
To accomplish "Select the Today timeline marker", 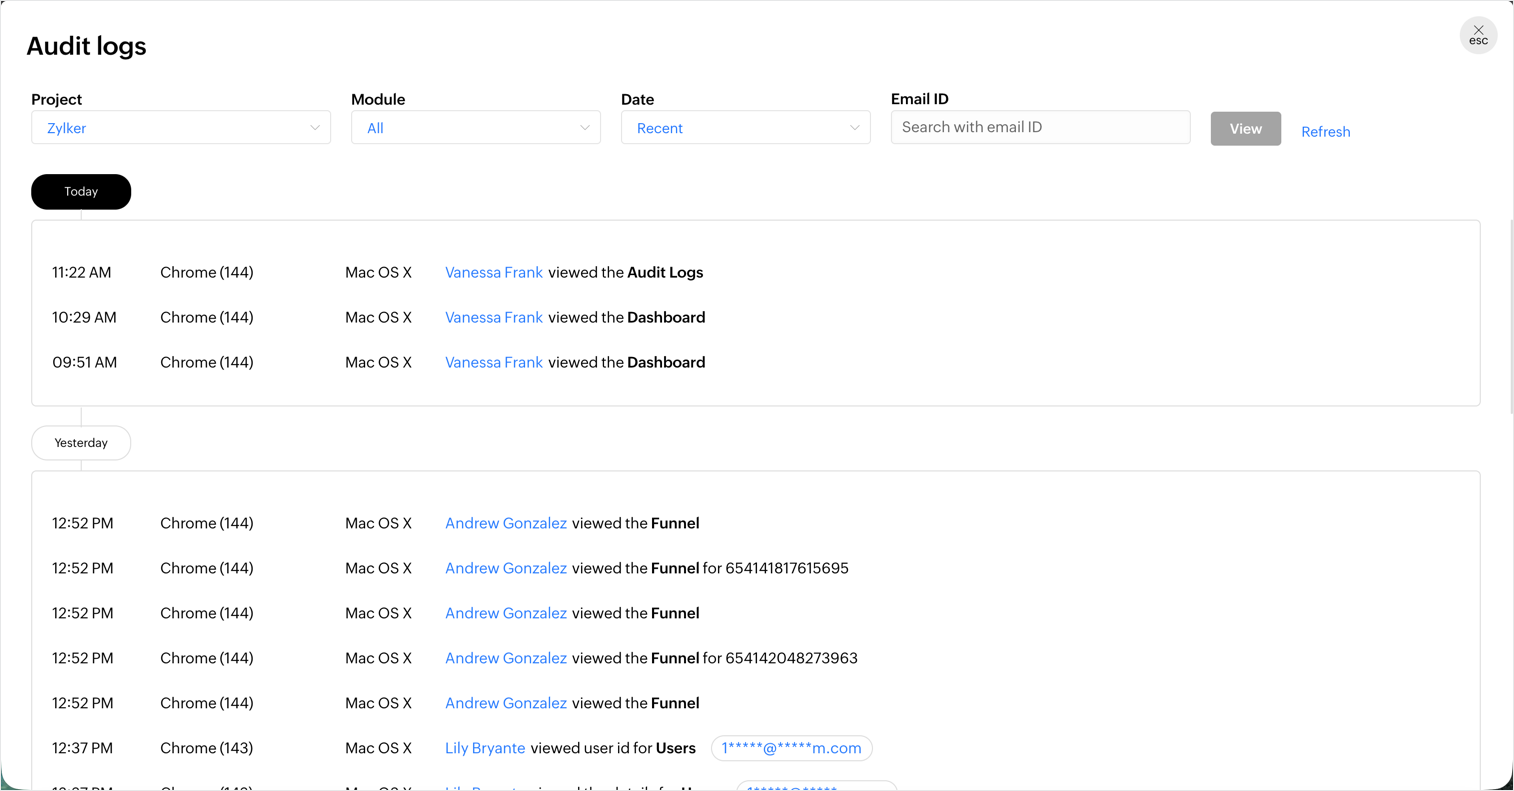I will tap(81, 192).
